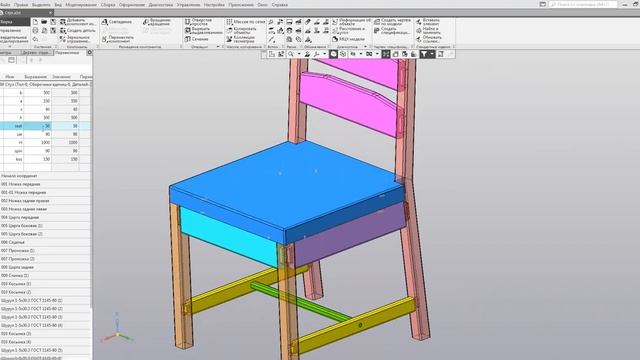Click Расстояние и угол measurement
This screenshot has height=360, width=640.
pos(348,31)
